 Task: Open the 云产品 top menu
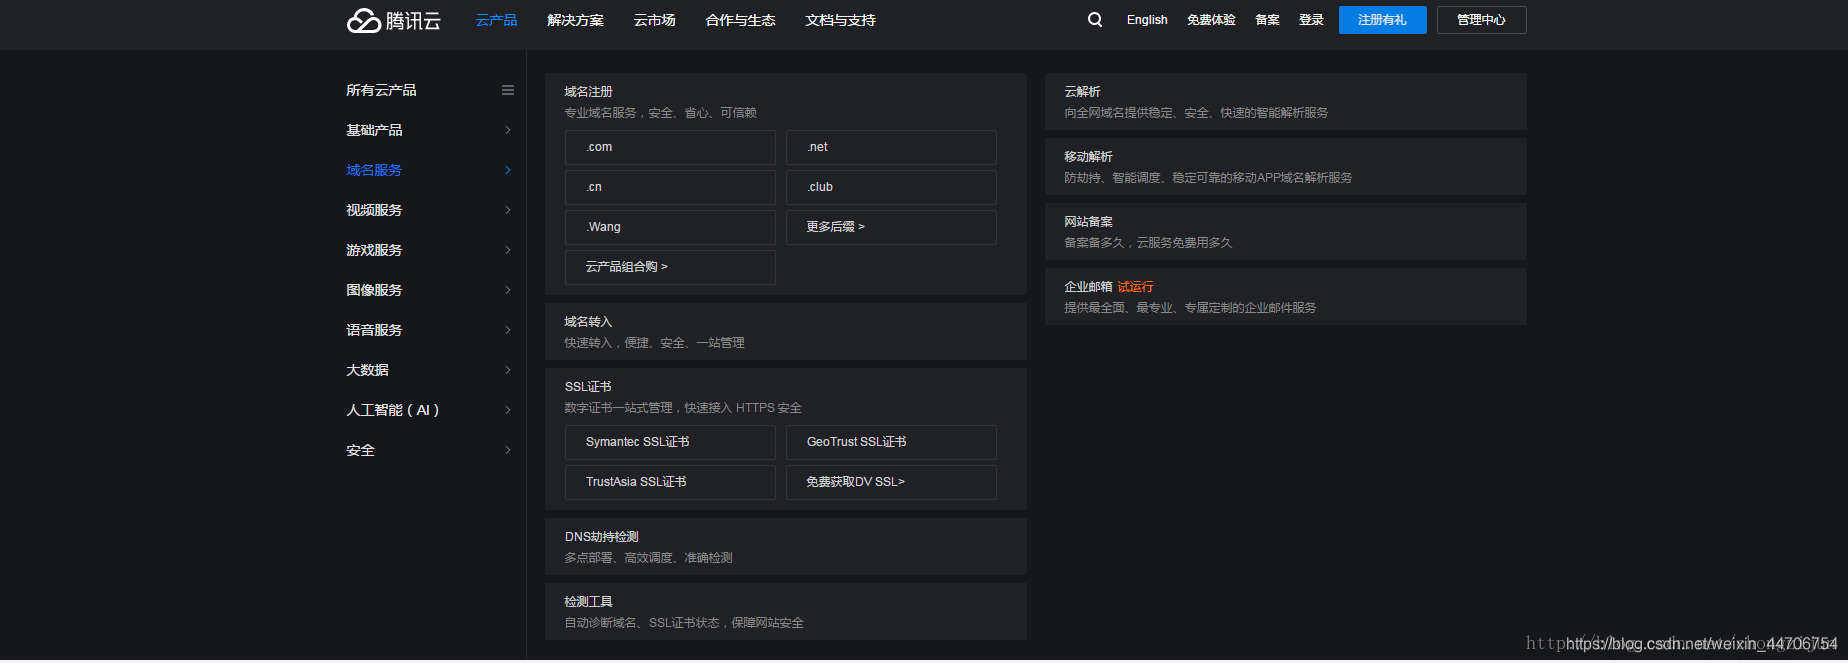(x=496, y=20)
